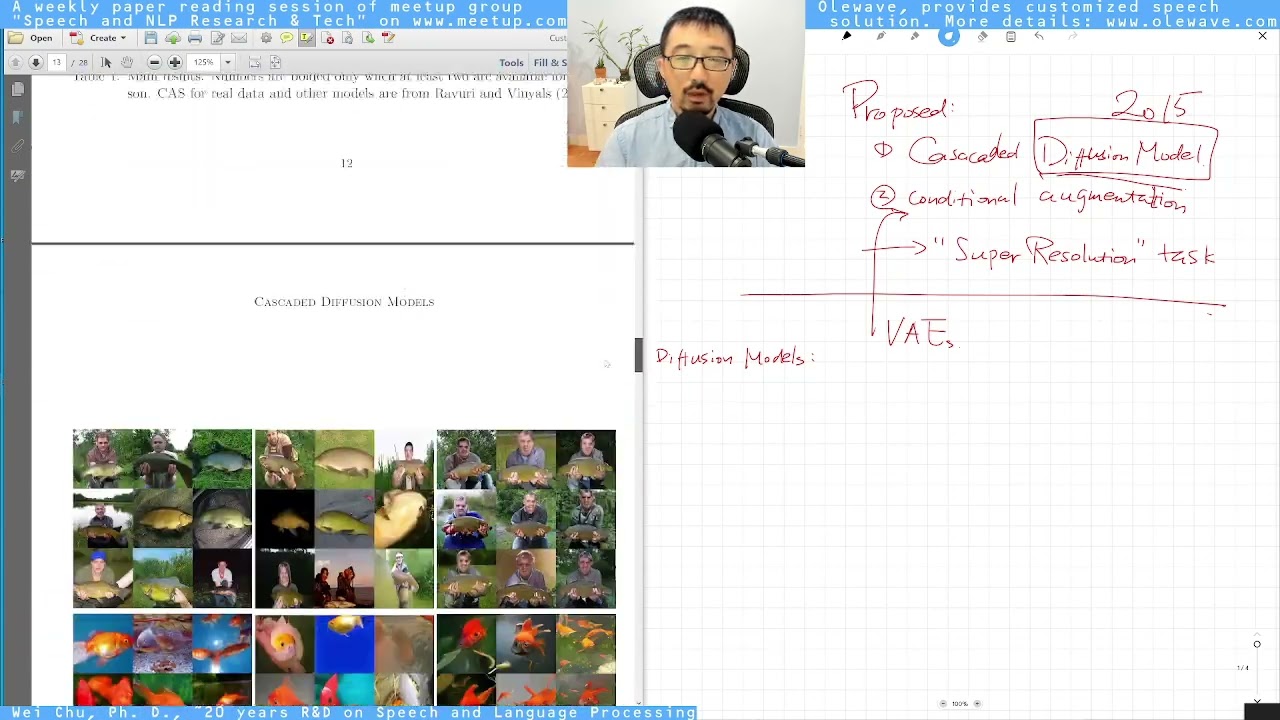
Task: Go to the next page with down arrow
Action: 35,62
